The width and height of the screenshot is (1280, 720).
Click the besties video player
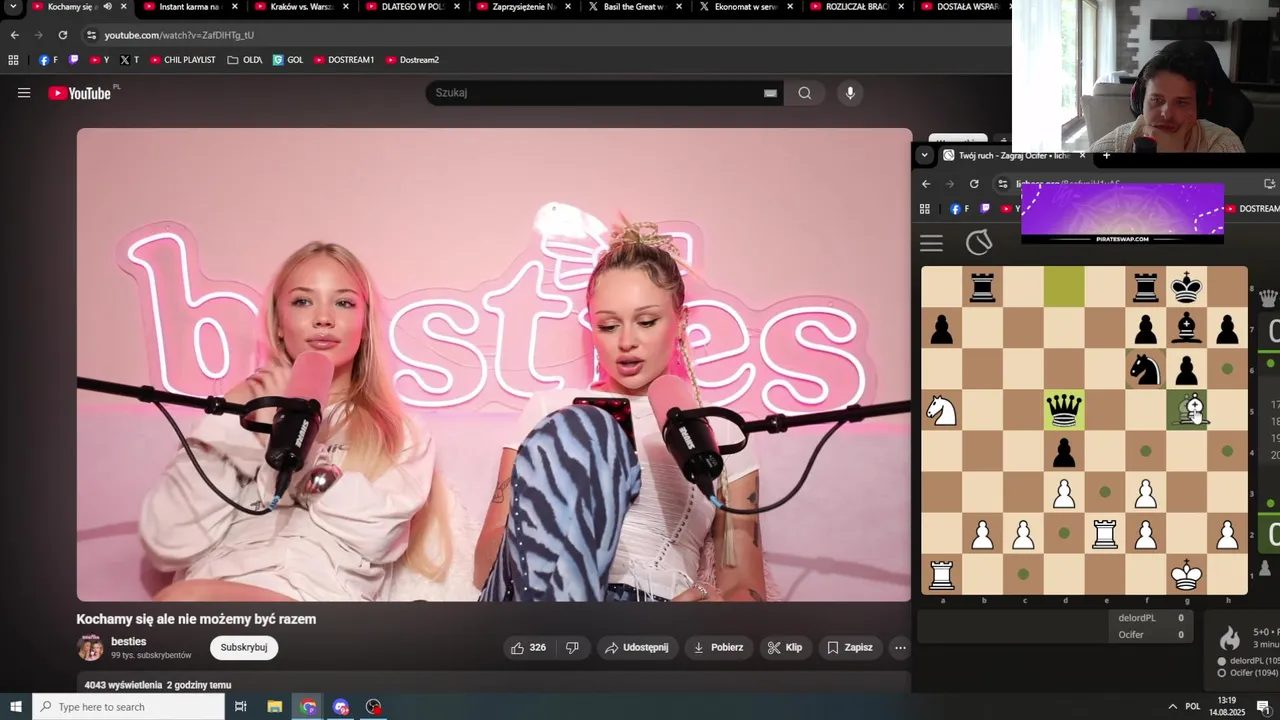(x=494, y=365)
